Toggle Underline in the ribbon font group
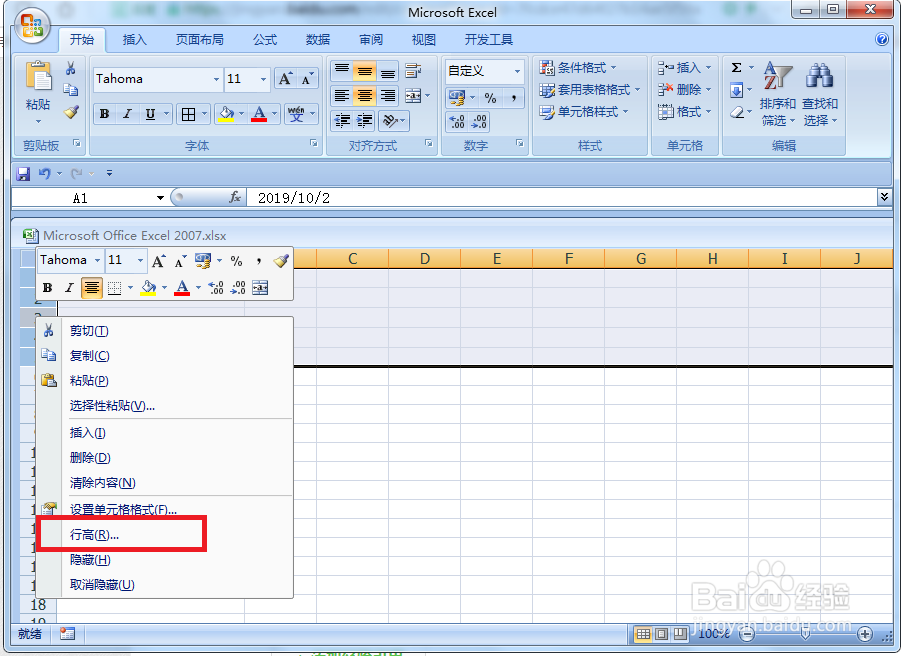Image resolution: width=901 pixels, height=656 pixels. (150, 114)
